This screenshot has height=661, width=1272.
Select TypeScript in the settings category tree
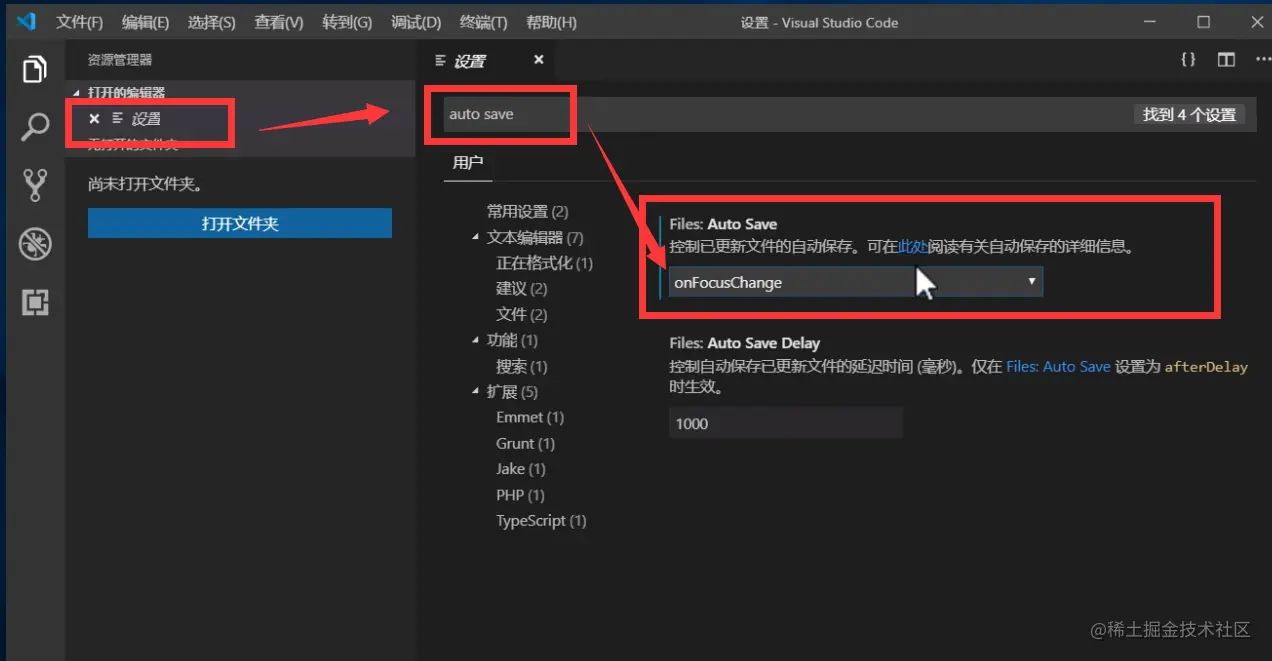(541, 520)
